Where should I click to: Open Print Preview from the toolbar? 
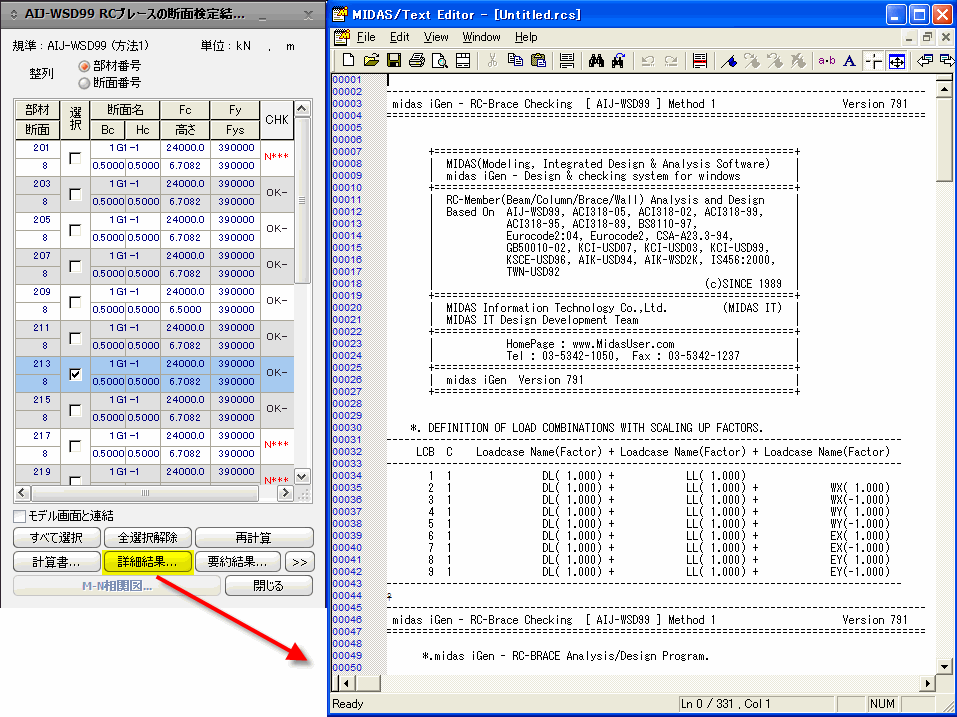pos(439,60)
